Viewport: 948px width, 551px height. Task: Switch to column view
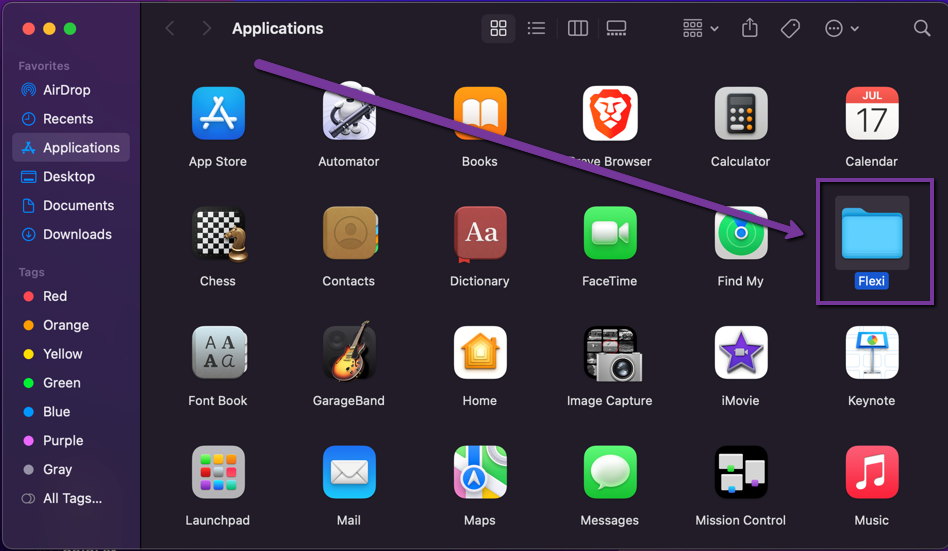point(578,29)
